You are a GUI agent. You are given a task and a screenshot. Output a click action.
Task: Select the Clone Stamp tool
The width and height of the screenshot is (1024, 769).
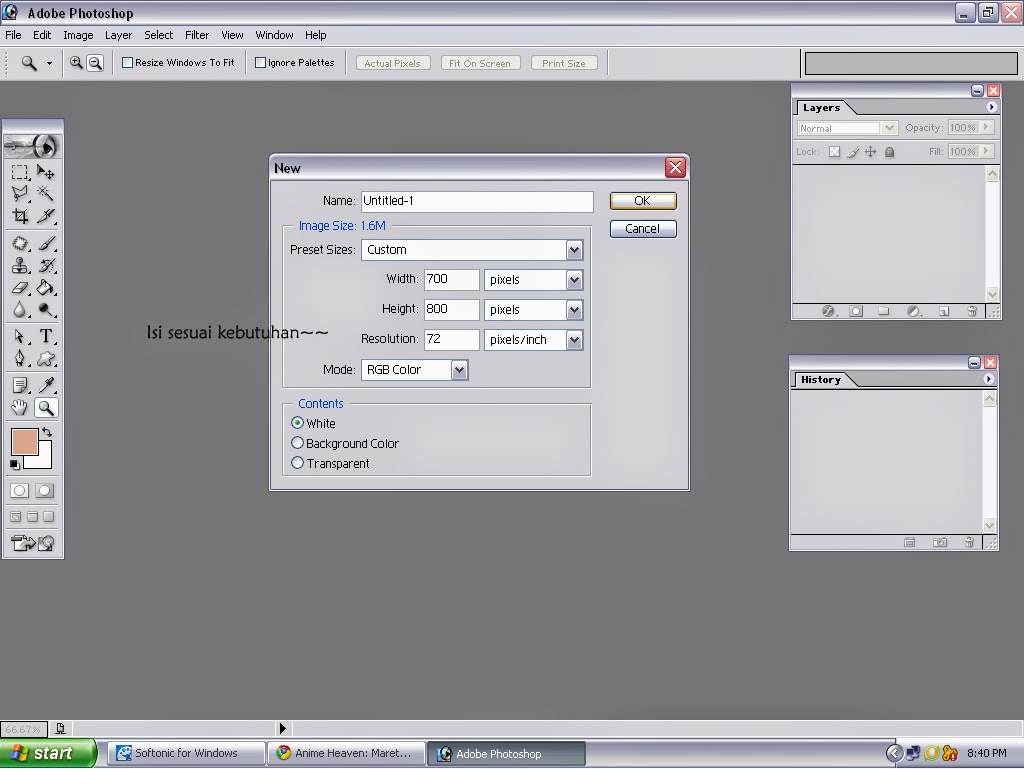20,265
